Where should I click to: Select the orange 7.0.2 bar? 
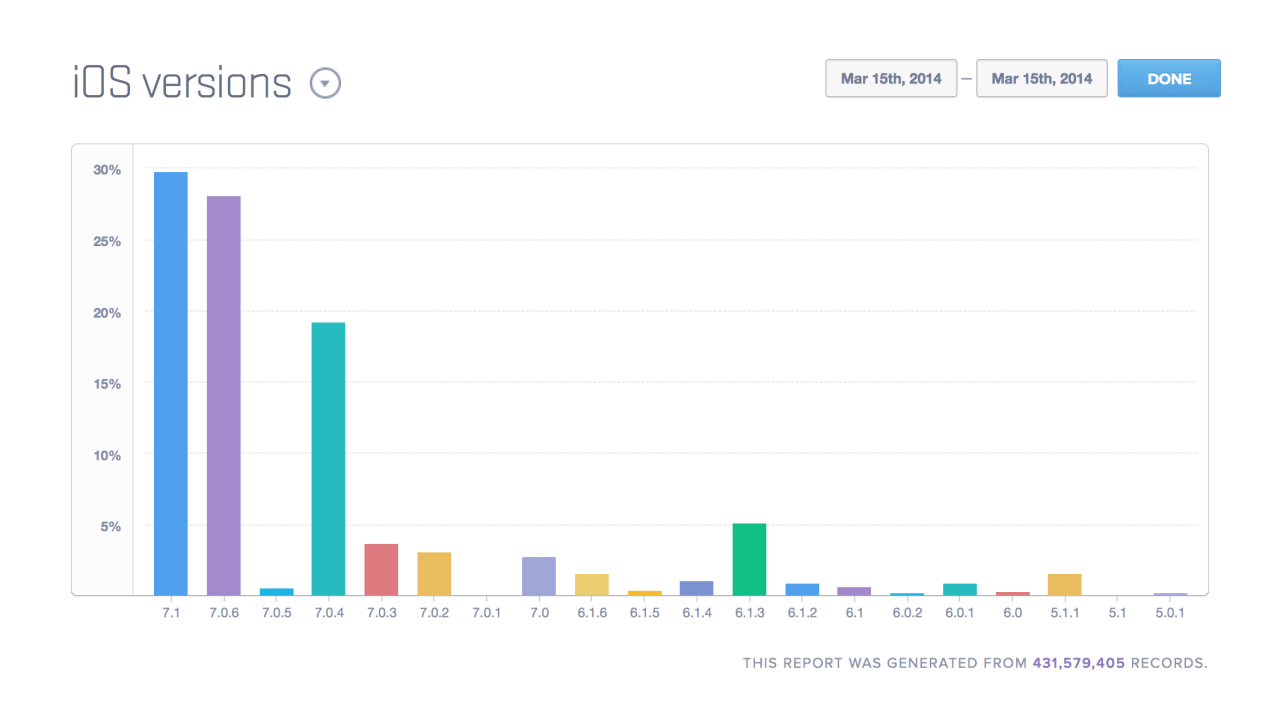click(x=434, y=574)
